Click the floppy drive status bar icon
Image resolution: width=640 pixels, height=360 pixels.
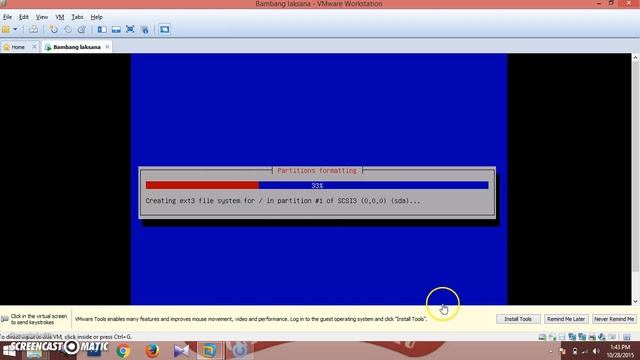[x=562, y=337]
